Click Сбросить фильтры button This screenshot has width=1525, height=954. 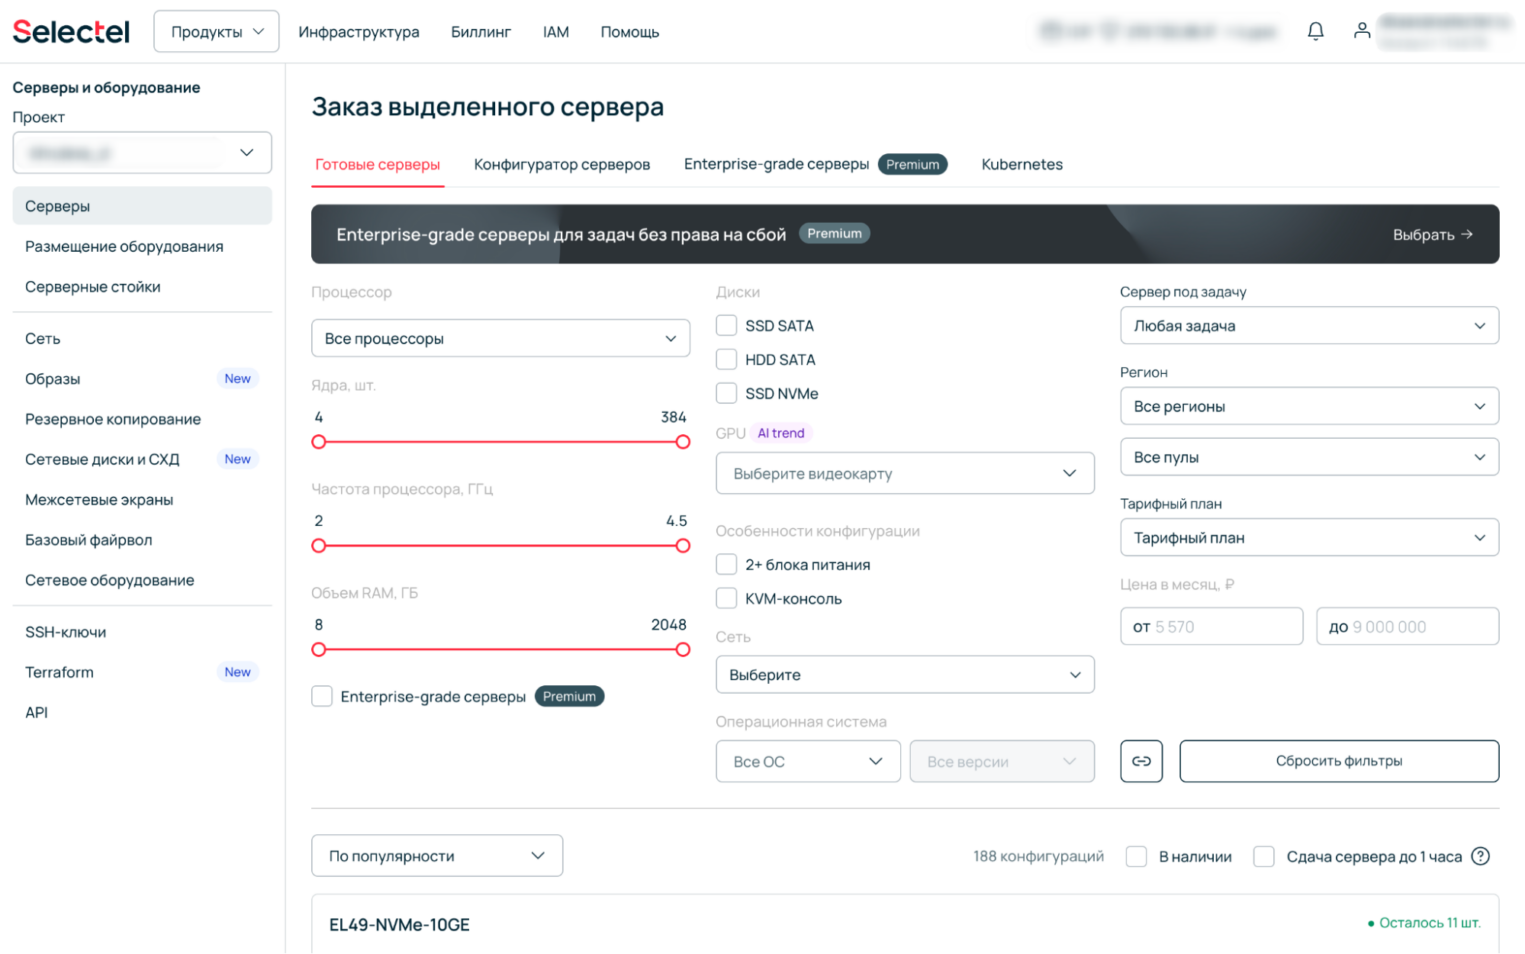pyautogui.click(x=1339, y=761)
